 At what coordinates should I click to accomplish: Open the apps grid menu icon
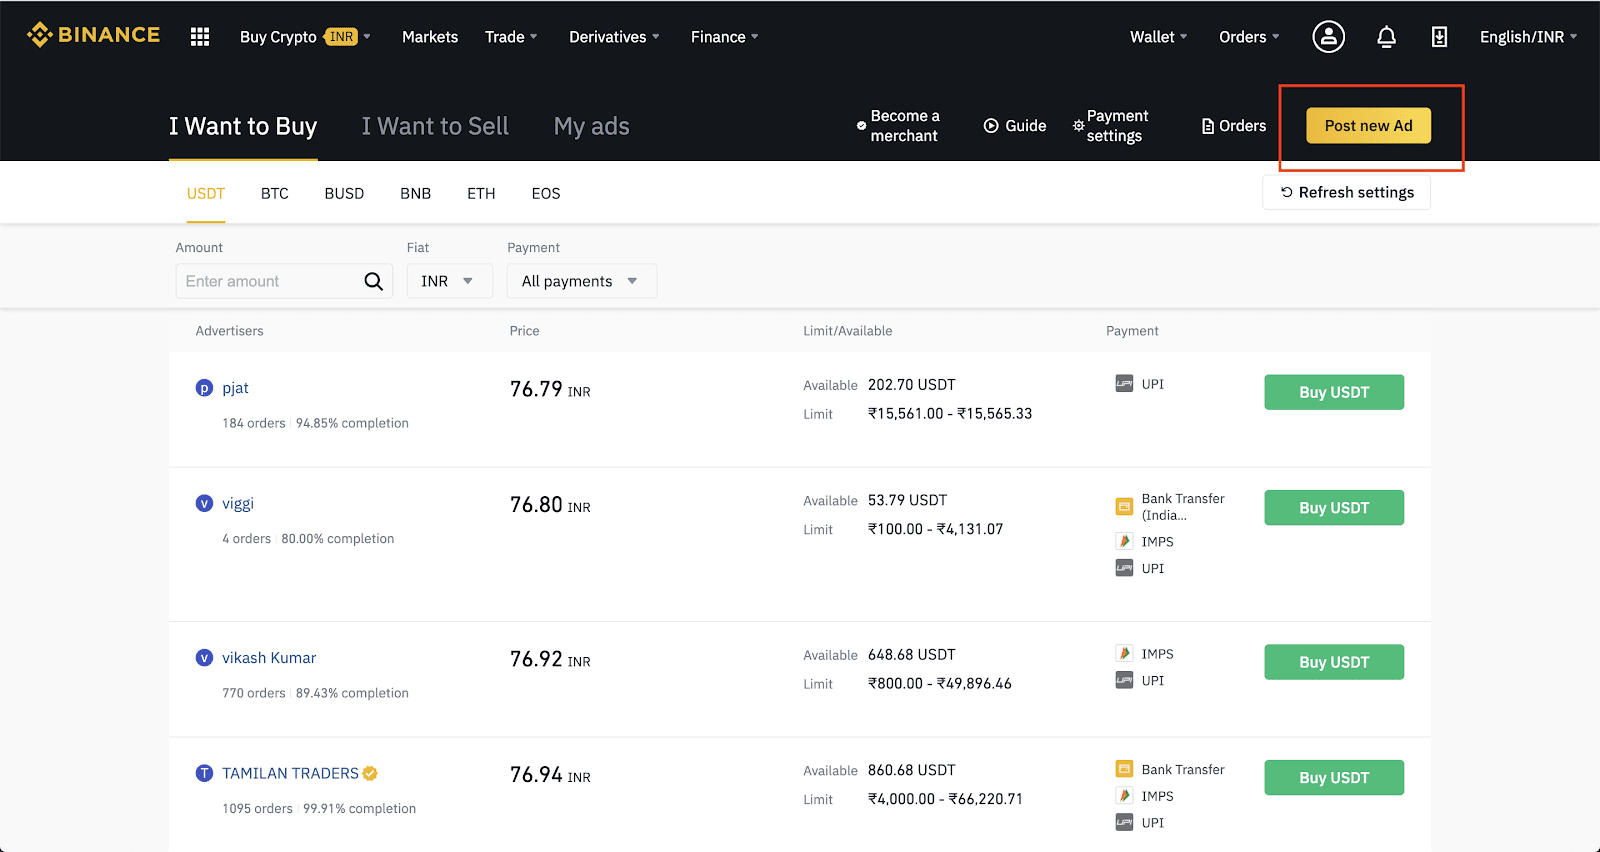click(200, 37)
